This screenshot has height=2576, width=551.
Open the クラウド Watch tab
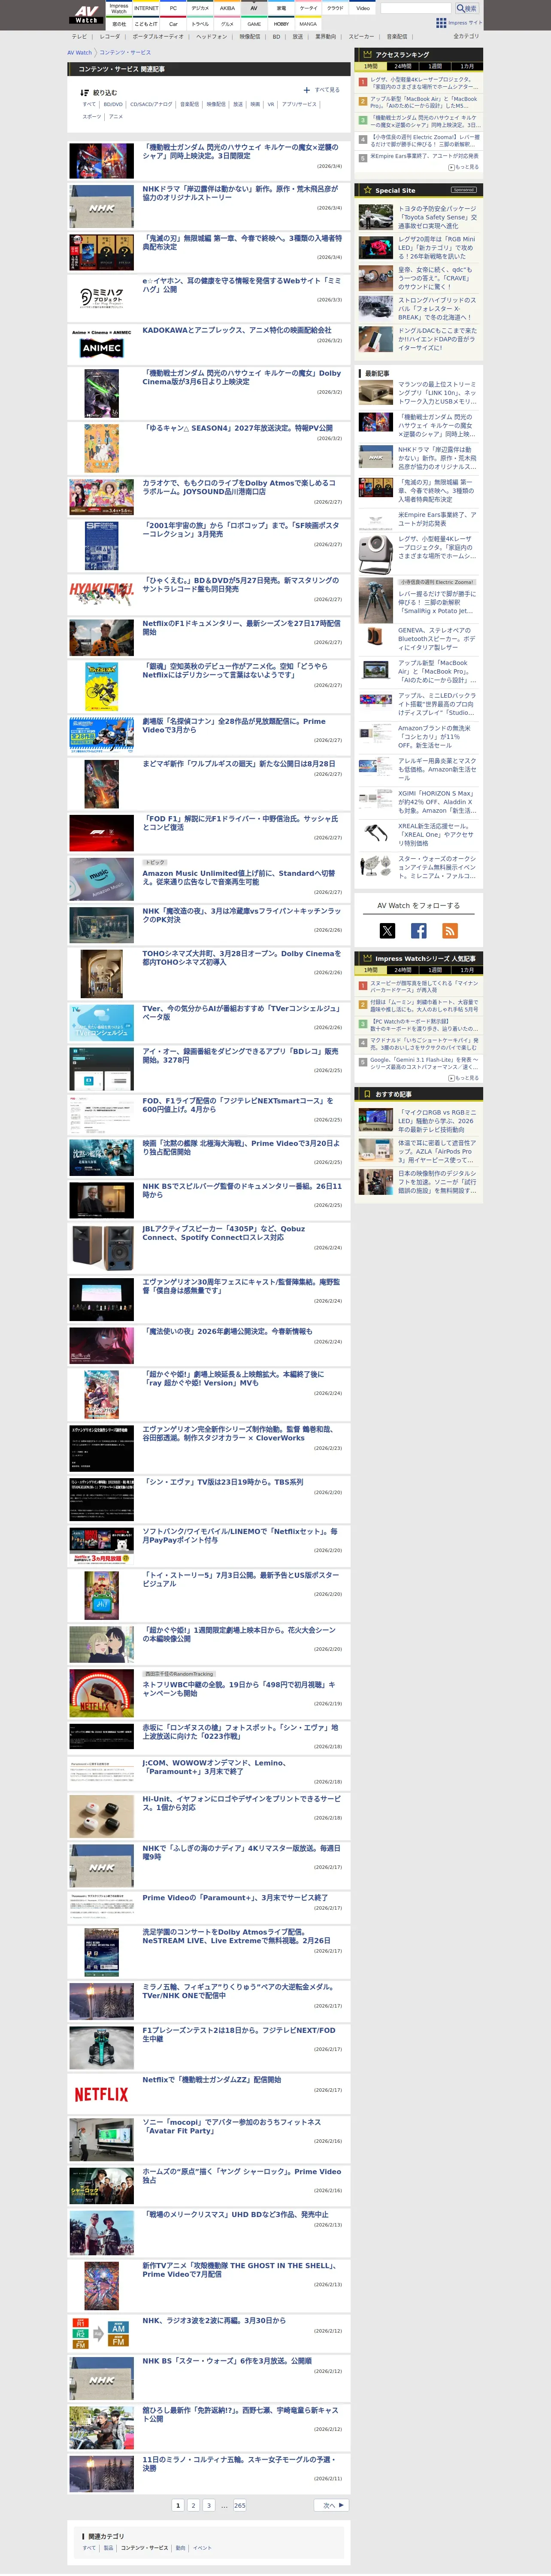click(x=335, y=8)
